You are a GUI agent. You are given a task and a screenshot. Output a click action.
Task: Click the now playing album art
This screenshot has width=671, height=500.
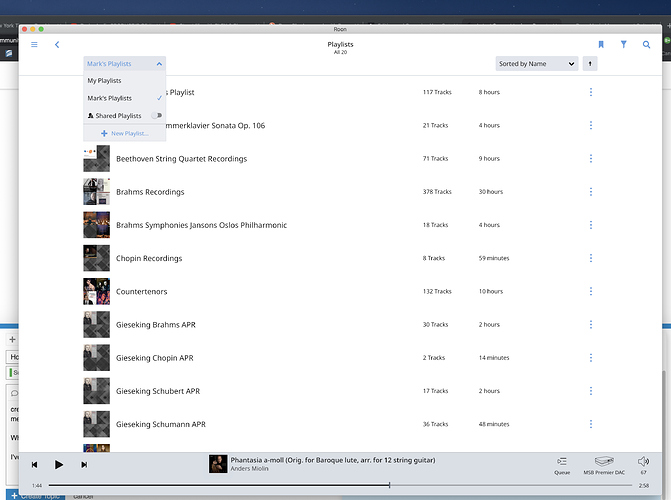tap(218, 464)
